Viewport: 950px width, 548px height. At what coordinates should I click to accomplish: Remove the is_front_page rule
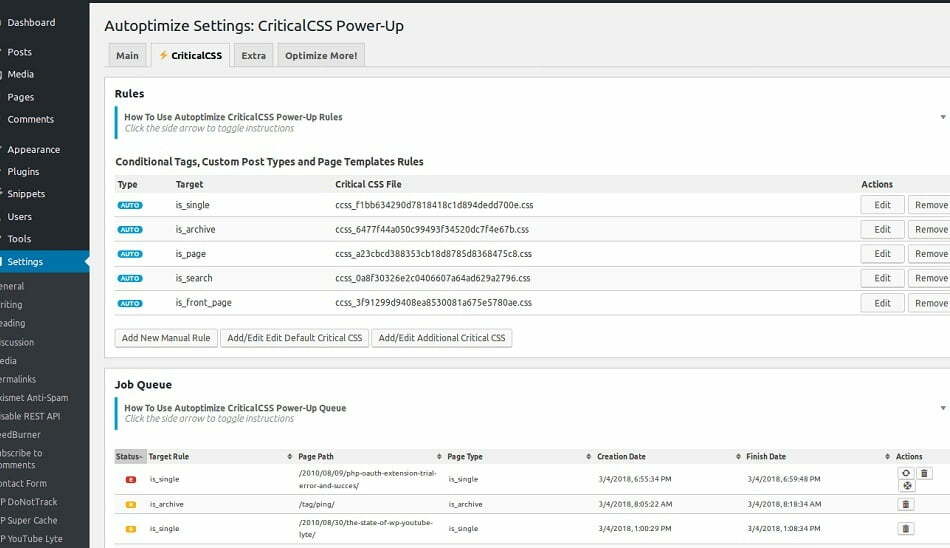point(929,303)
